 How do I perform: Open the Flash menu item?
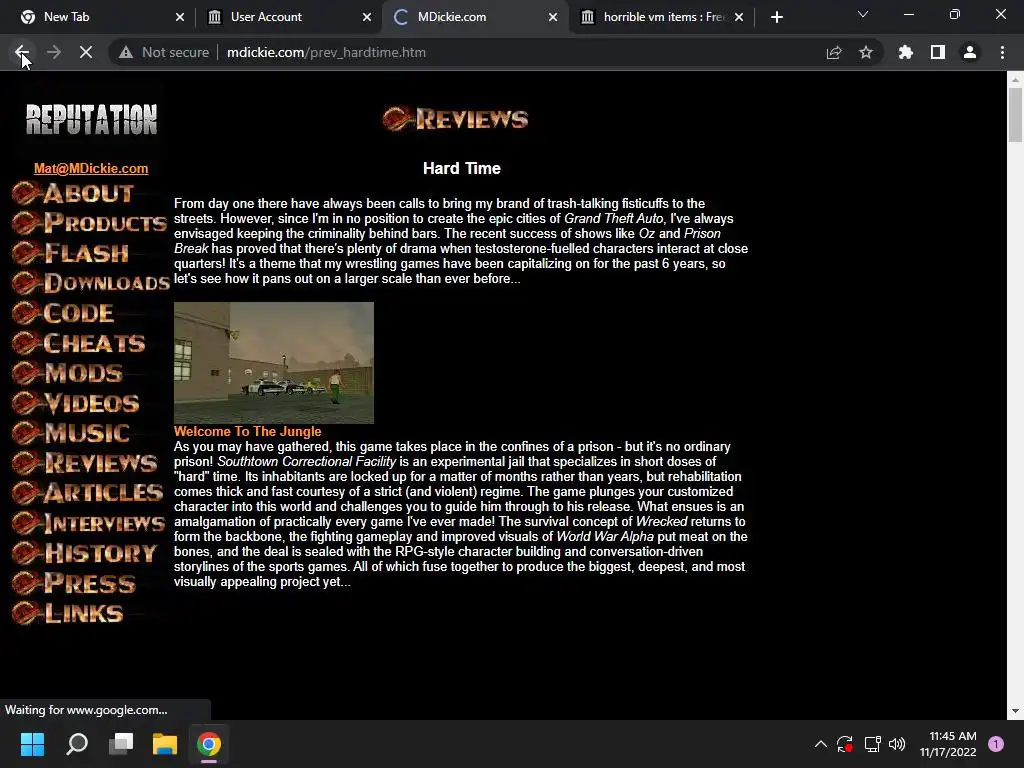pos(71,253)
